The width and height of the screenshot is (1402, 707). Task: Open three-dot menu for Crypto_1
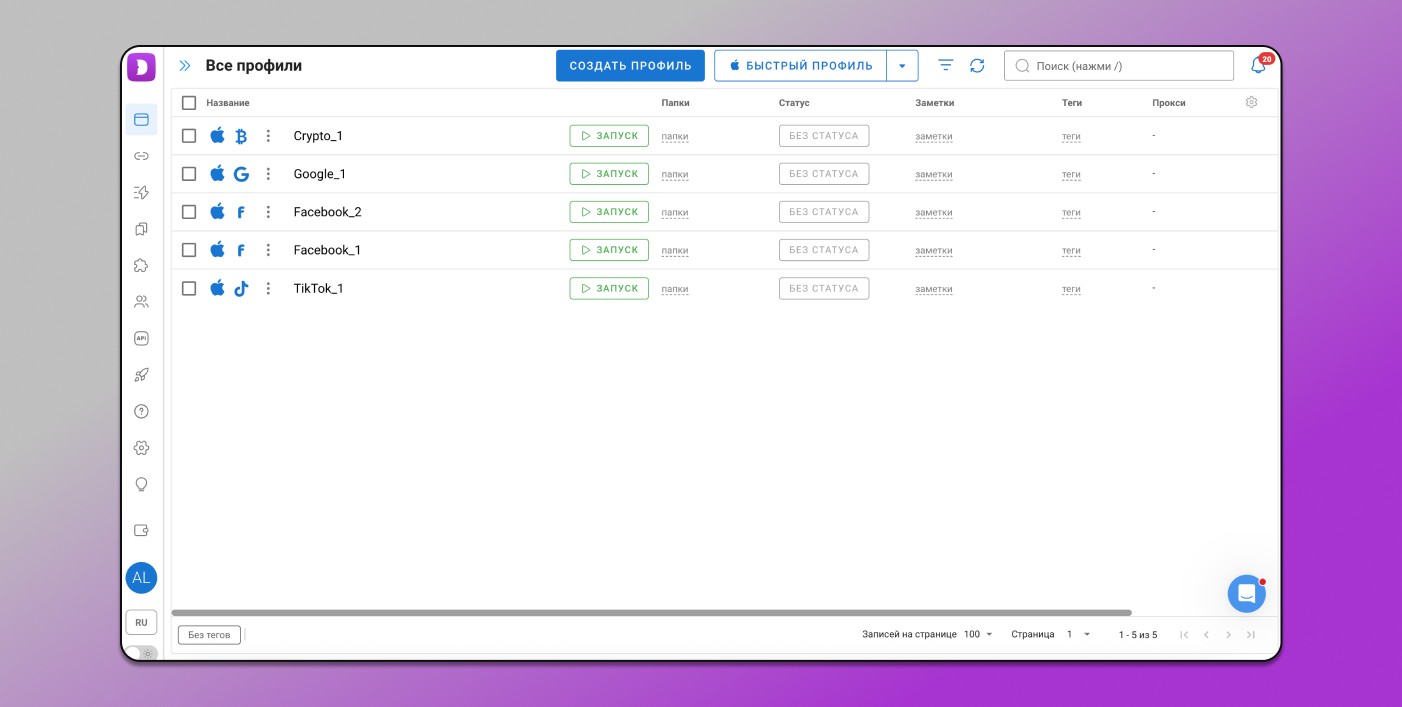pyautogui.click(x=268, y=136)
